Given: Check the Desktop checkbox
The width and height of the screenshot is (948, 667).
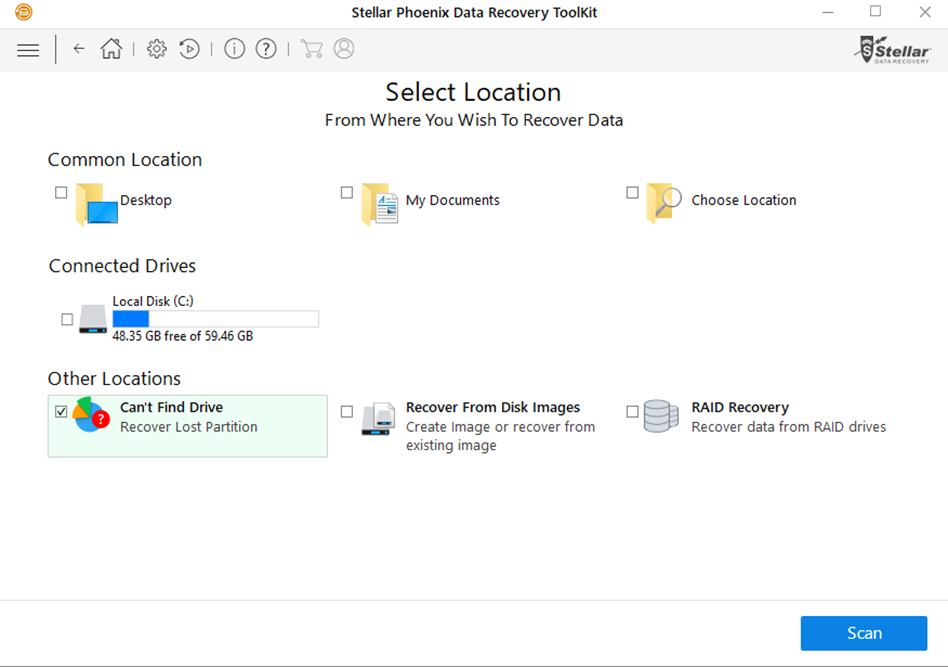Looking at the screenshot, I should pyautogui.click(x=61, y=192).
